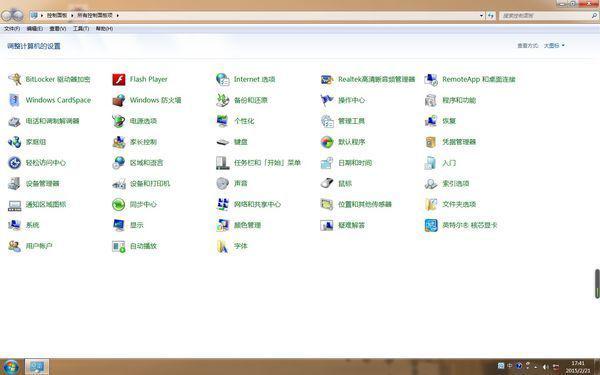Expand the 大图标 view-by dropdown
Image resolution: width=600 pixels, height=375 pixels.
click(554, 46)
